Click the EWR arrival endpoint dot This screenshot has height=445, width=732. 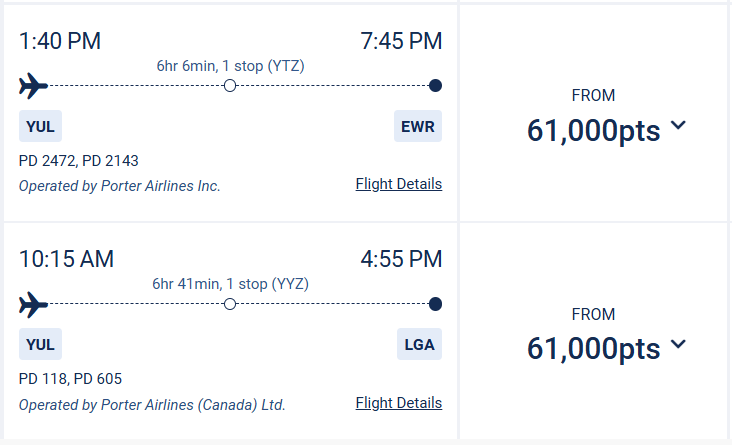pyautogui.click(x=435, y=86)
